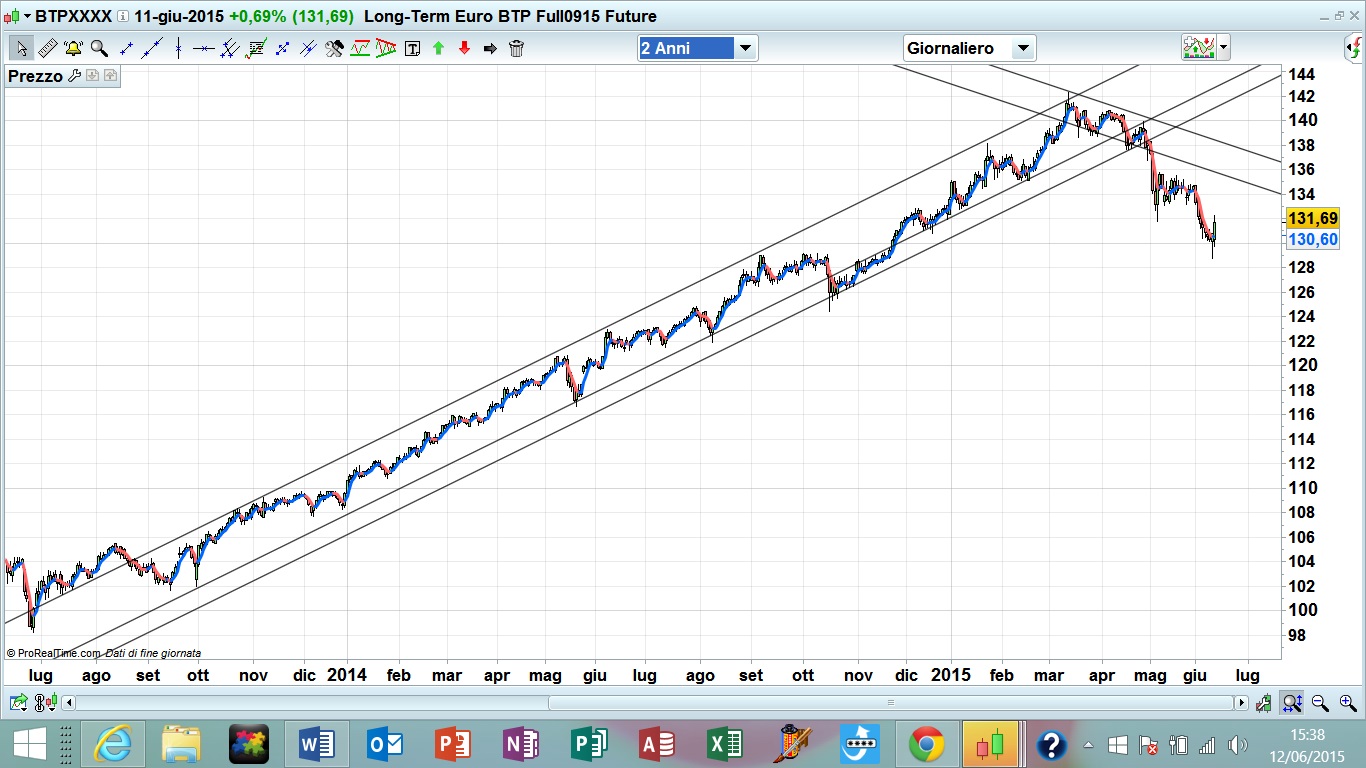This screenshot has height=768, width=1366.
Task: Open the alert bell tool
Action: [x=73, y=48]
